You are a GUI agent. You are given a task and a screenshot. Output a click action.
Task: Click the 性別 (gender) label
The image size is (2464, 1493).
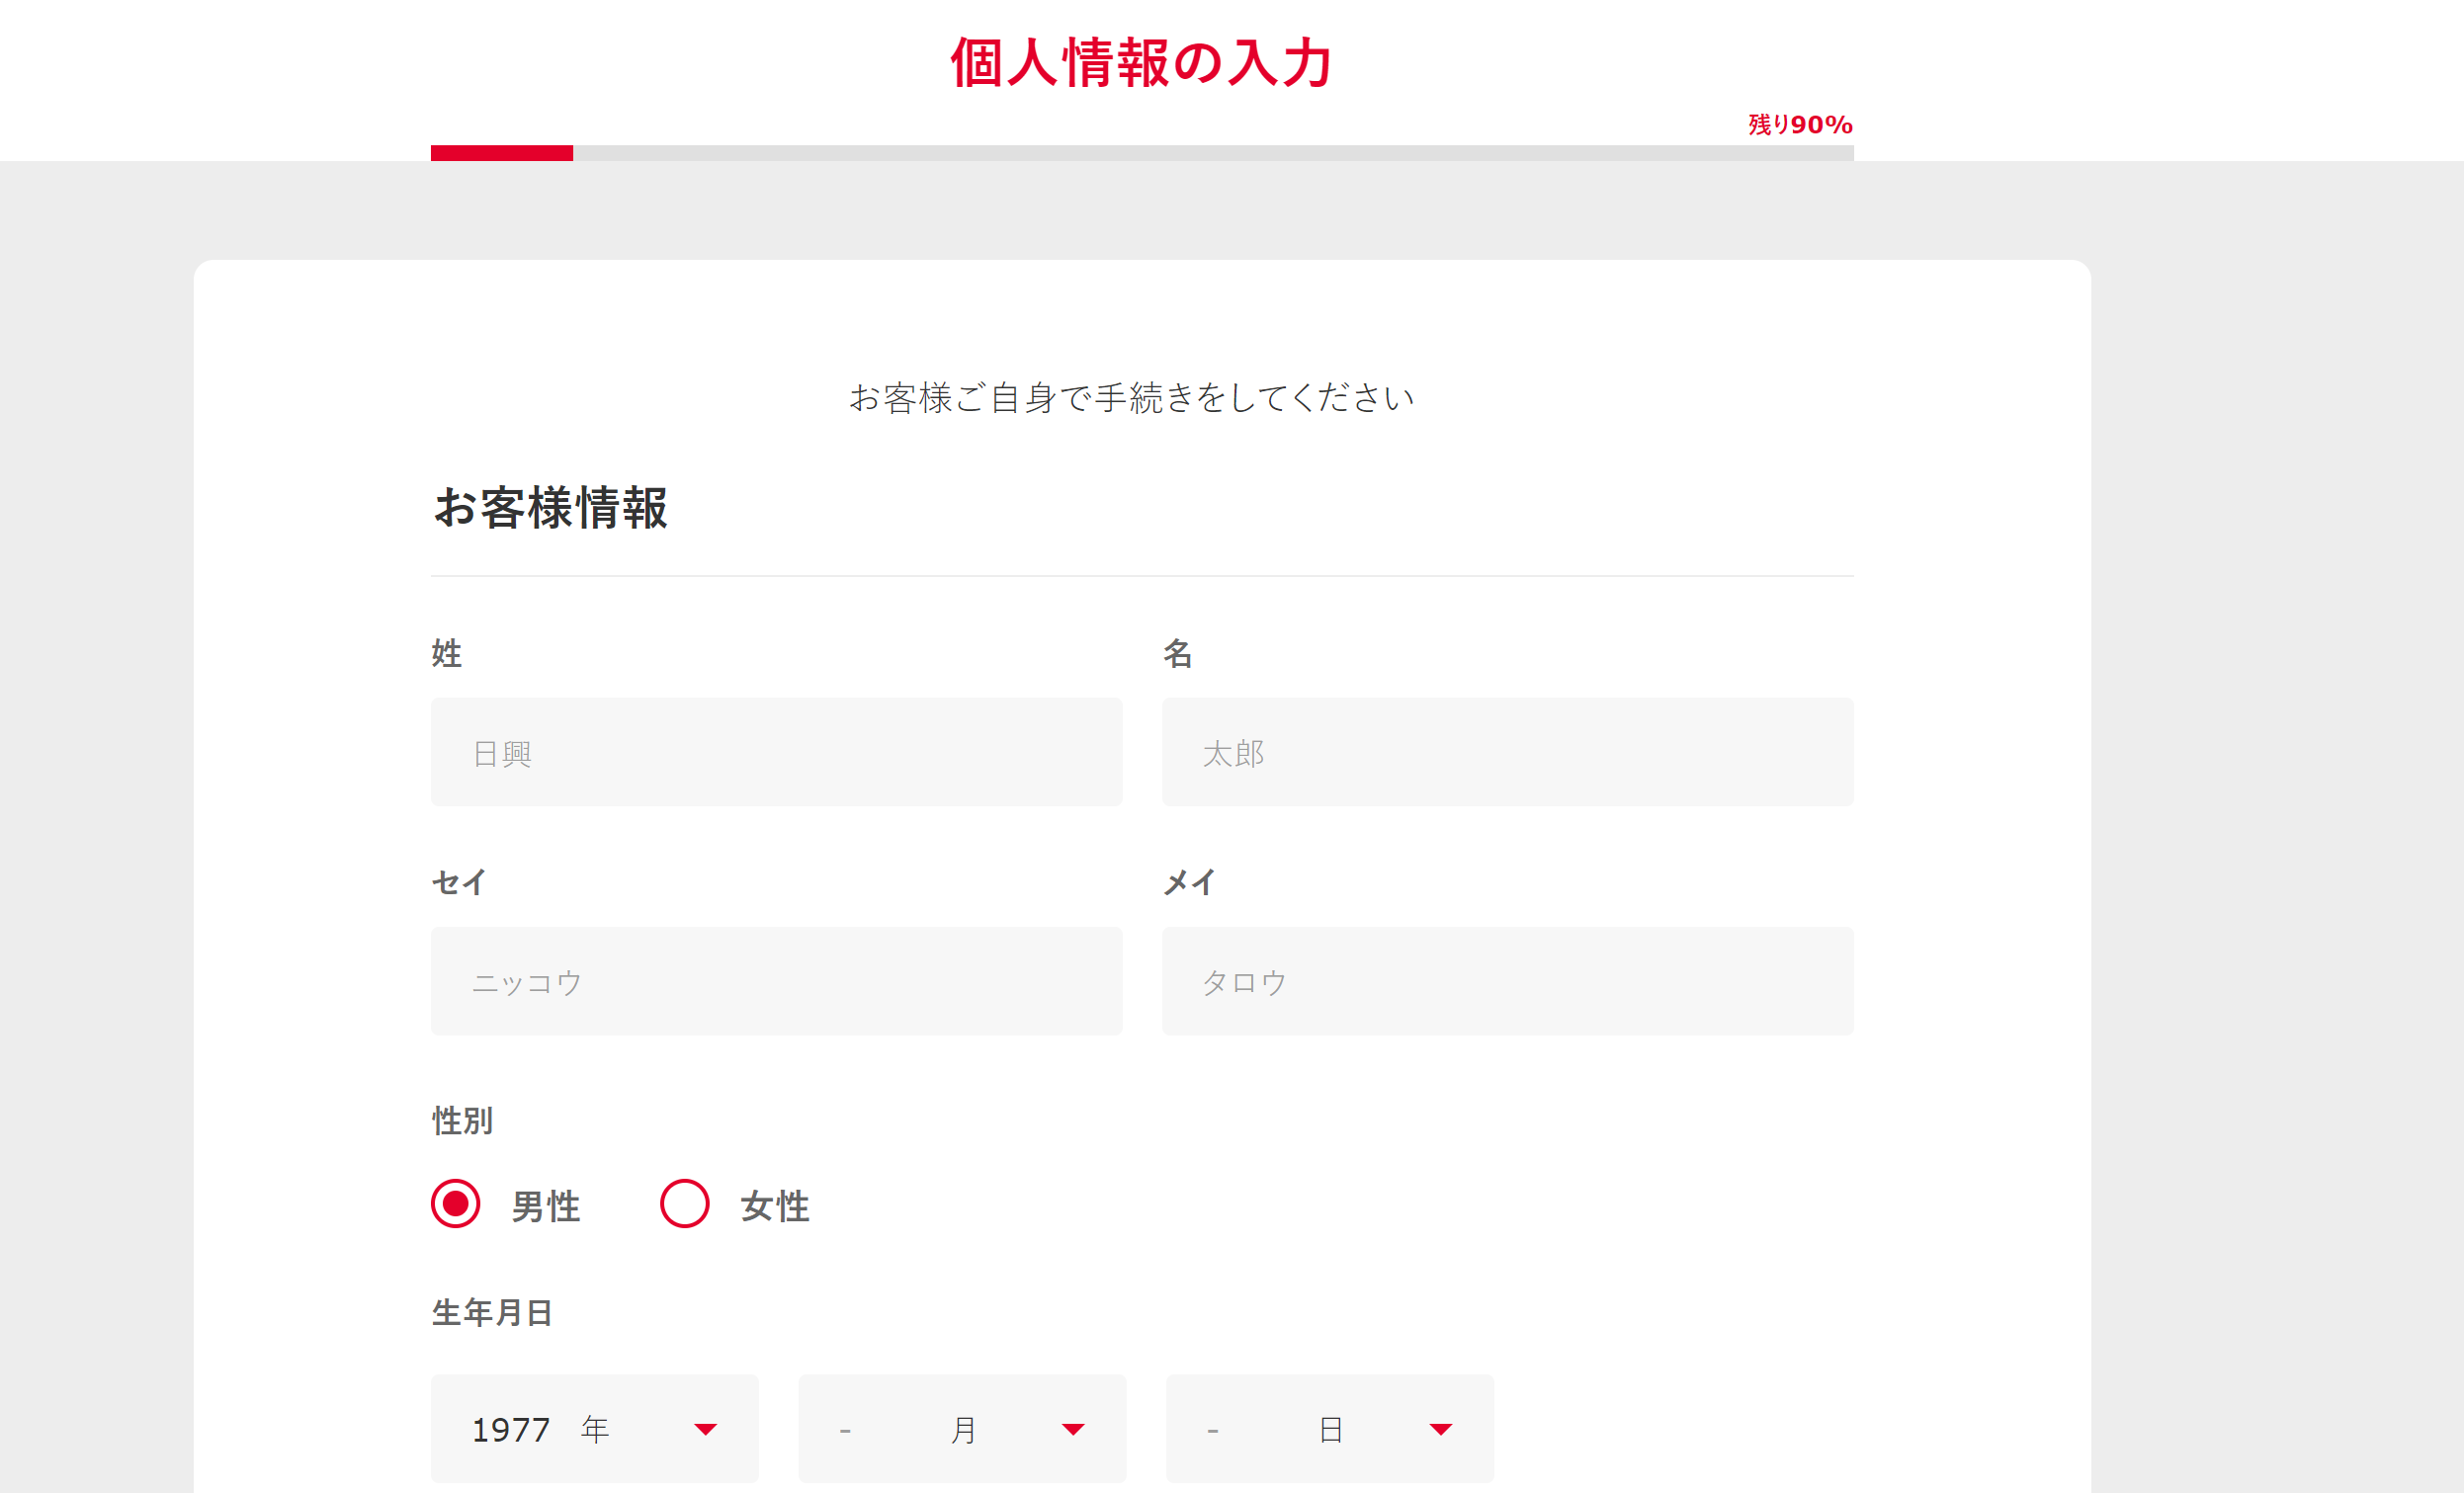pos(460,1121)
